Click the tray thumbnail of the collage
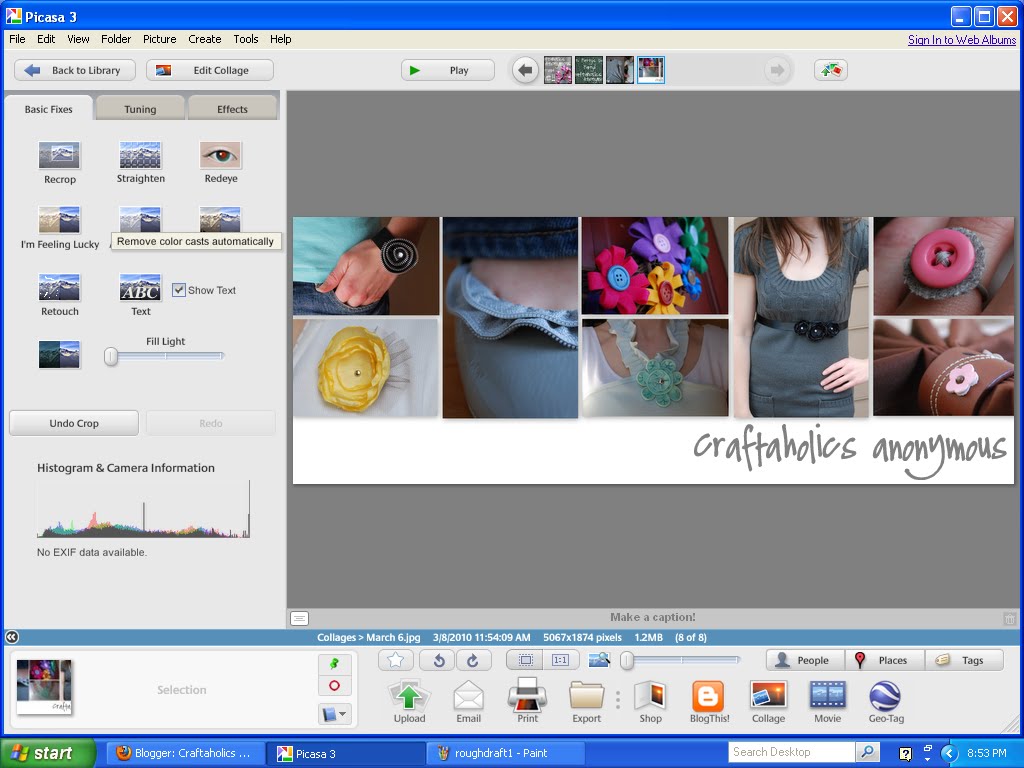Screen dimensions: 1024x768 click(44, 687)
